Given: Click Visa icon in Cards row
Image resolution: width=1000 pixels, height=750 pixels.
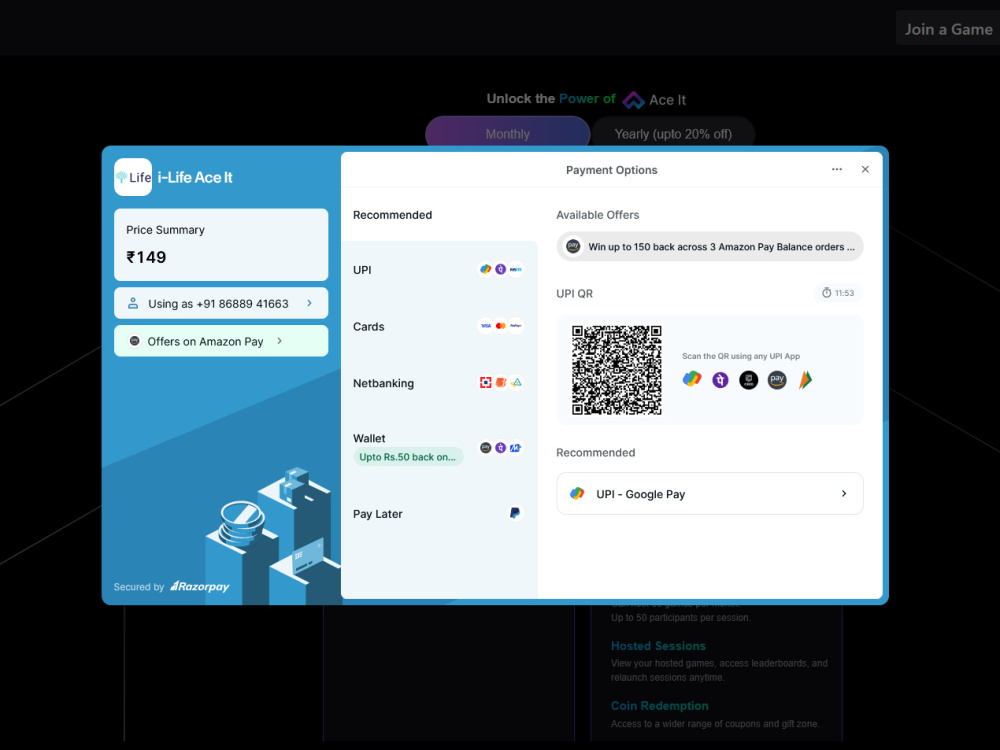Looking at the screenshot, I should (x=486, y=326).
